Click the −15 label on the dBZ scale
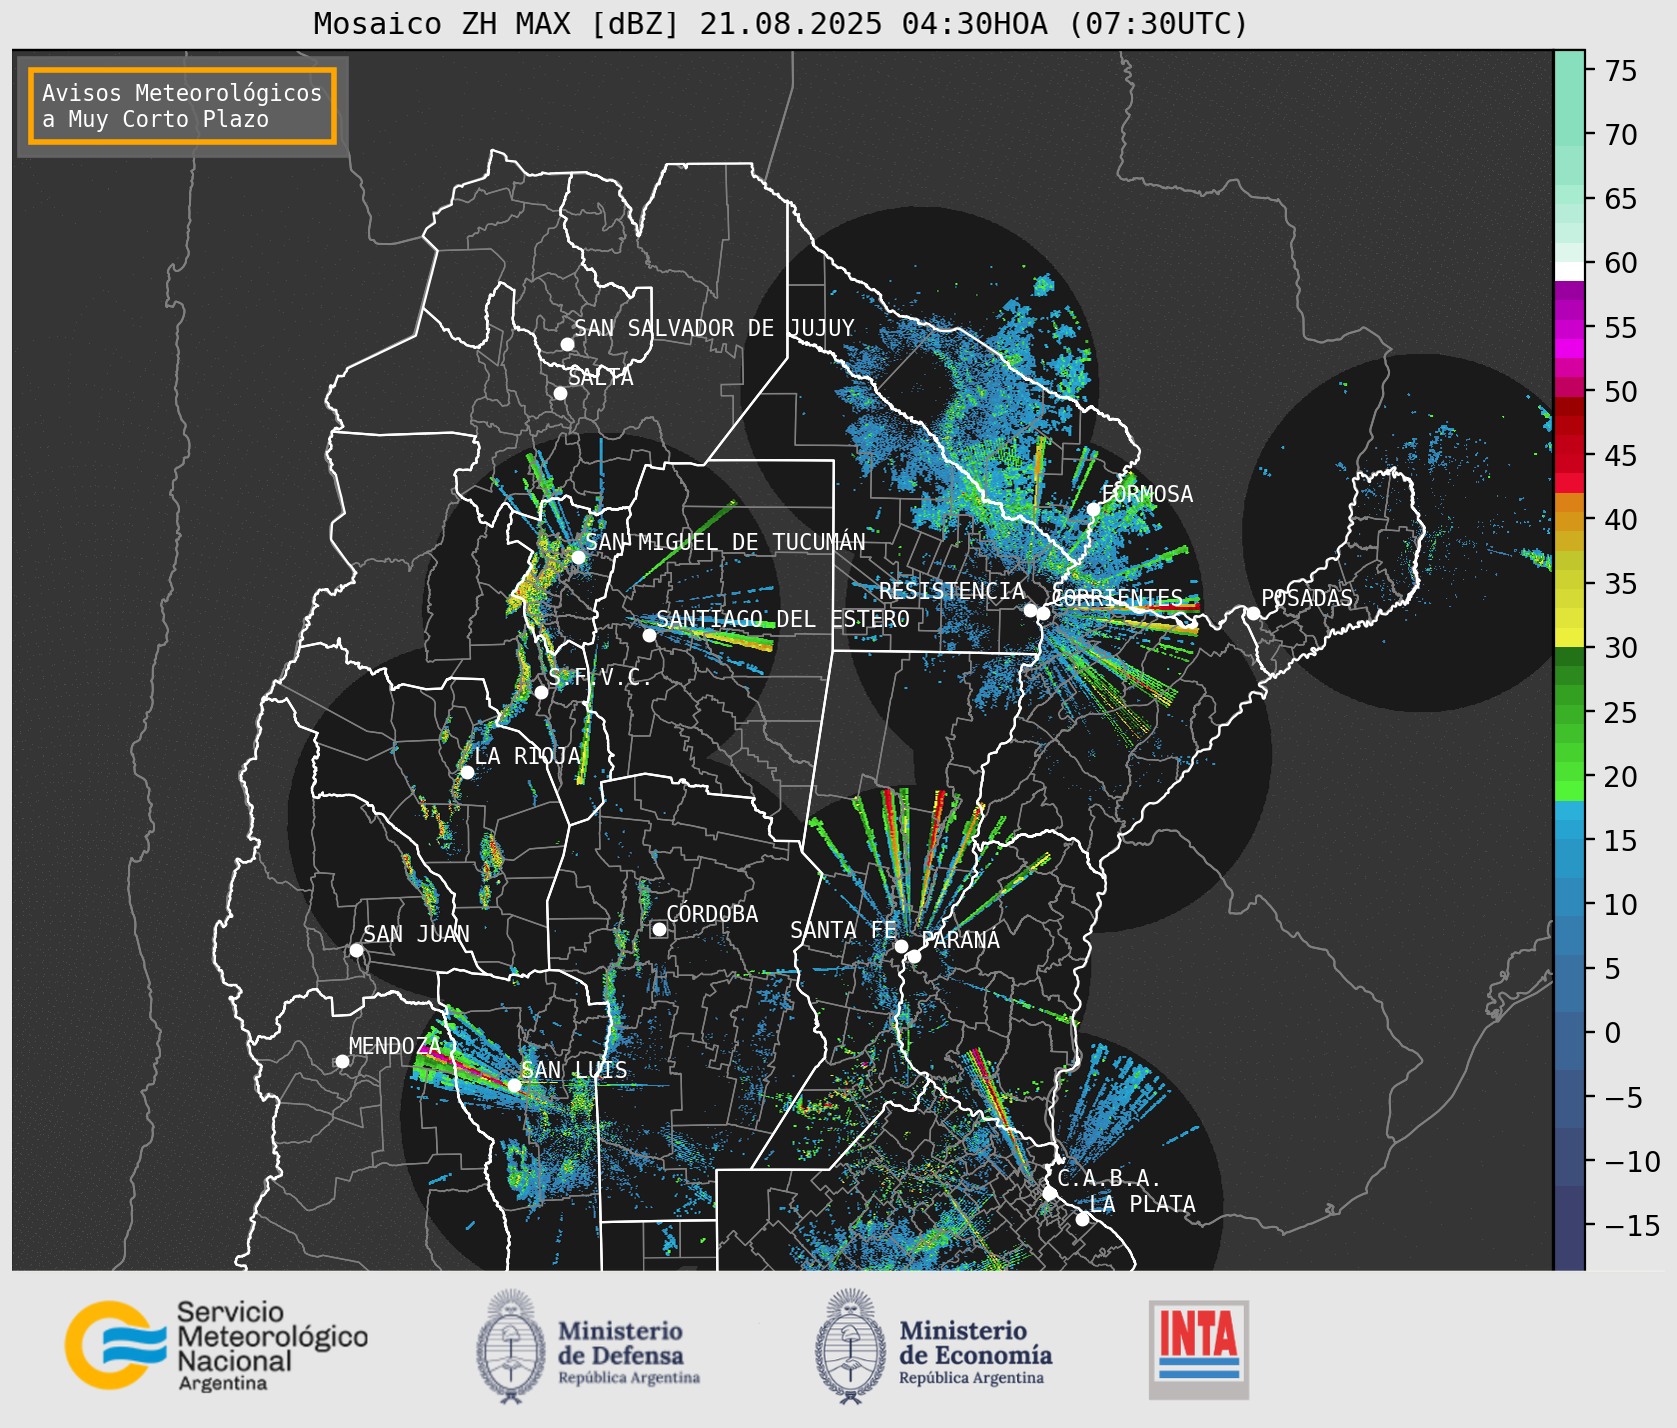The image size is (1677, 1428). coord(1632,1225)
